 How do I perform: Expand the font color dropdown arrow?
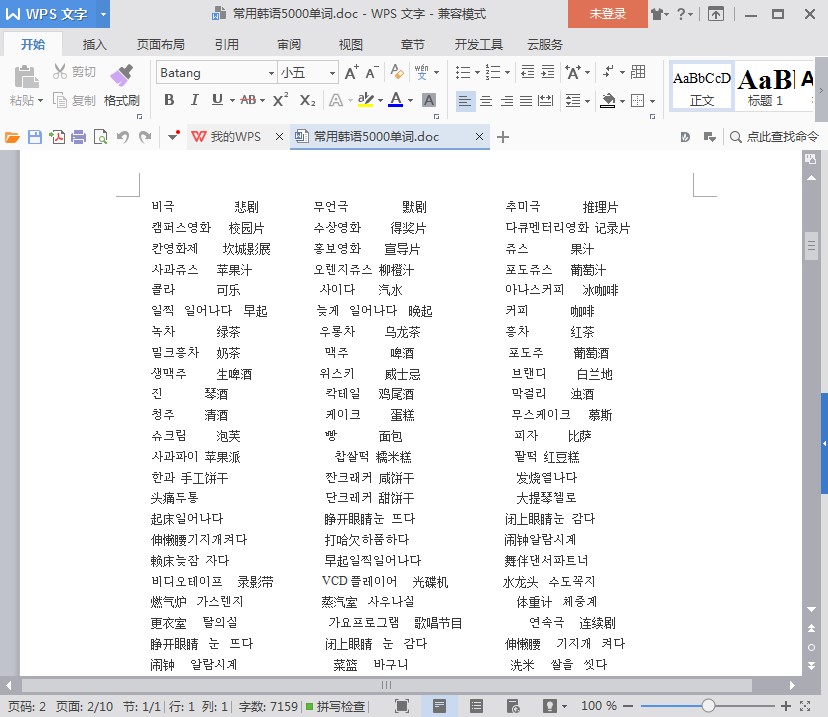[x=410, y=100]
